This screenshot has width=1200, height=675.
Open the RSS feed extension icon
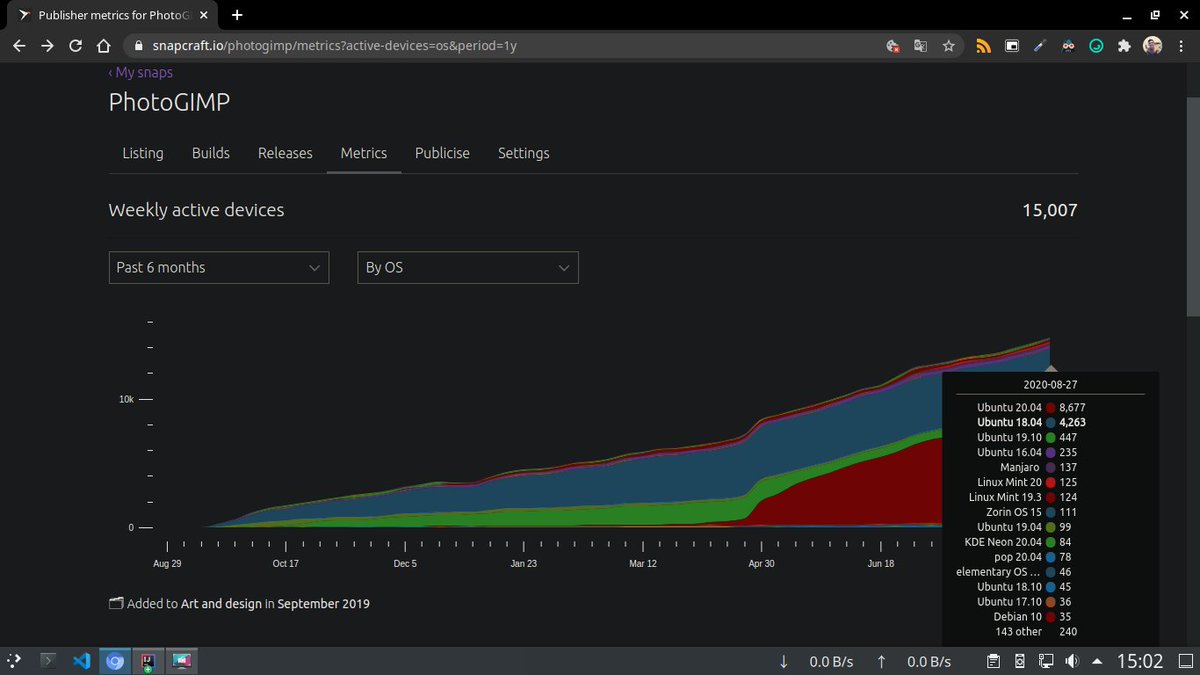point(983,46)
